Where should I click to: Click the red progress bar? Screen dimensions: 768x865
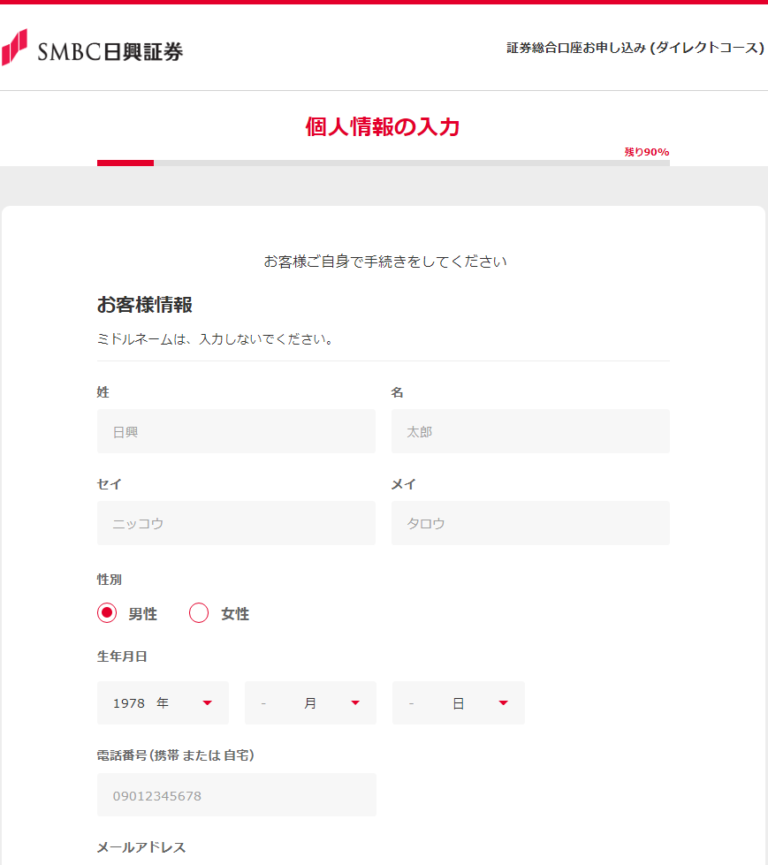pos(125,162)
